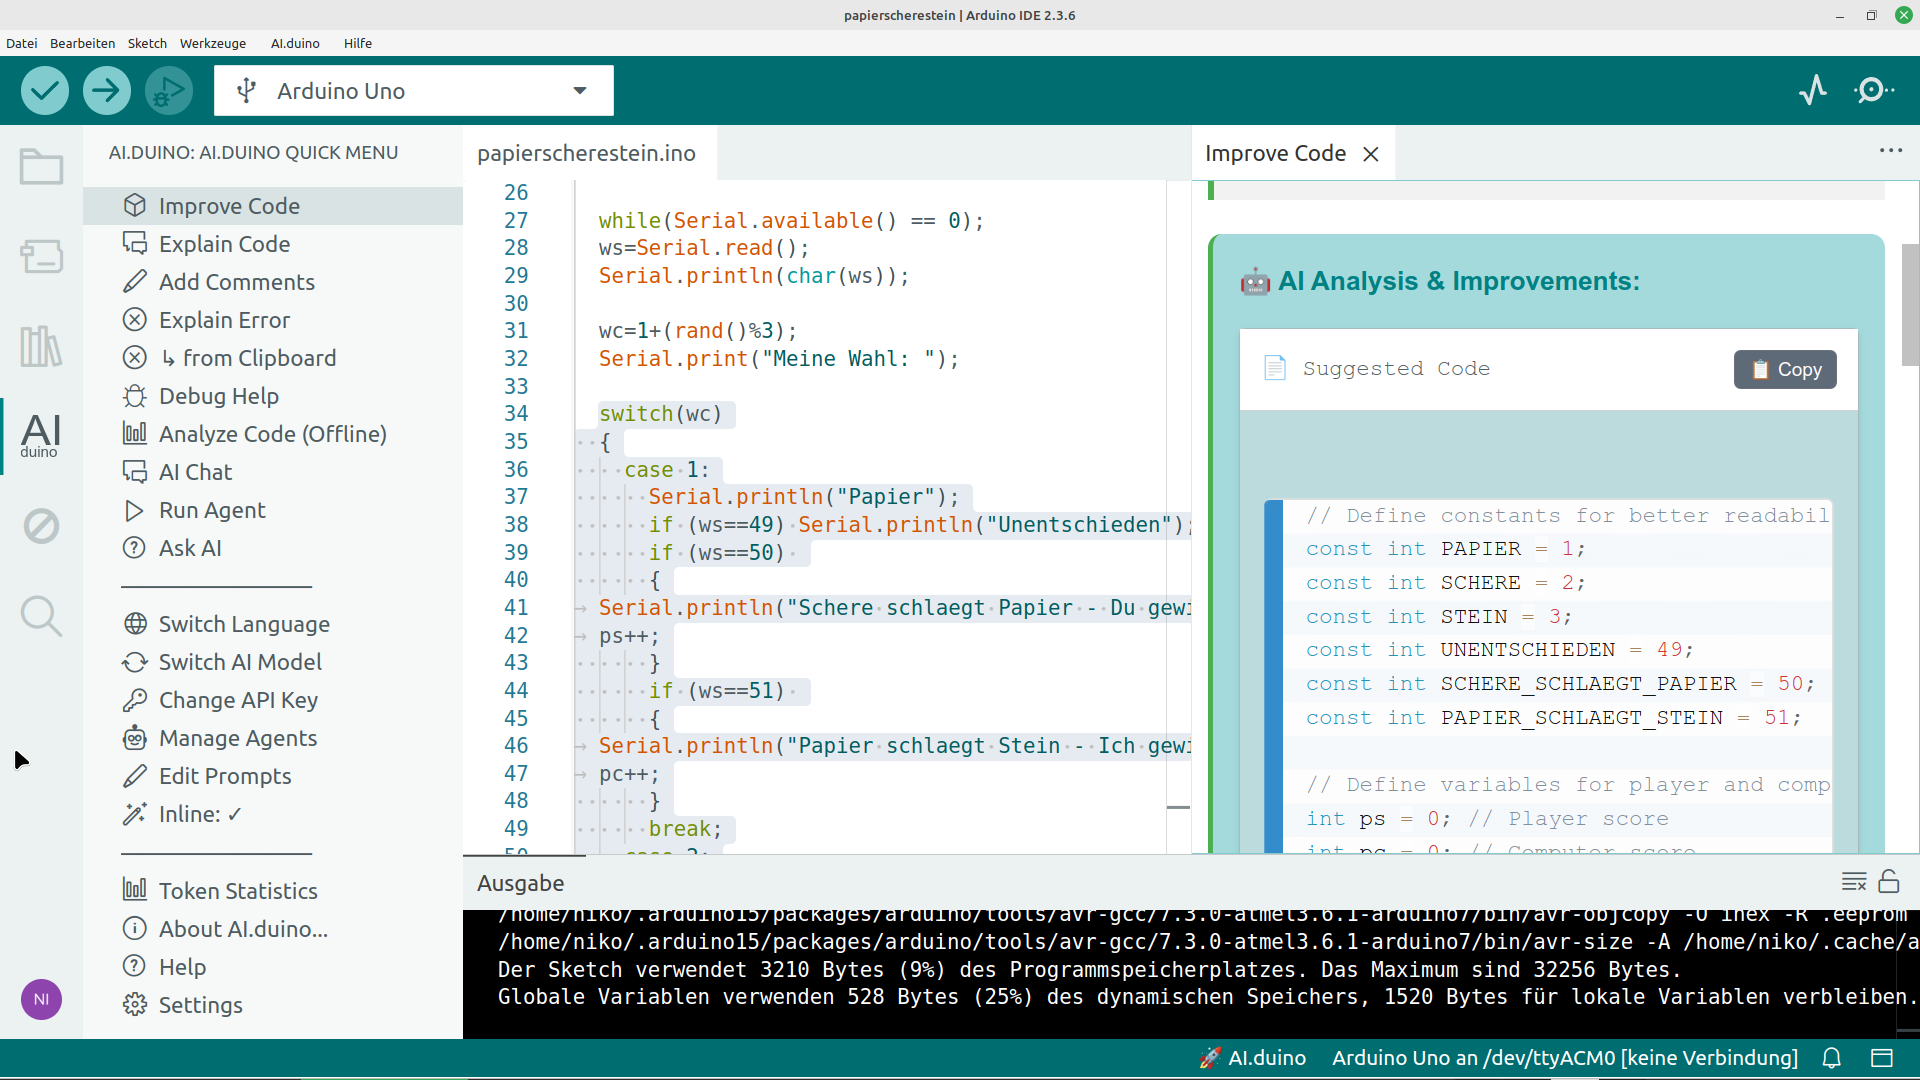Open the Search sidebar icon
This screenshot has height=1080, width=1920.
point(41,616)
